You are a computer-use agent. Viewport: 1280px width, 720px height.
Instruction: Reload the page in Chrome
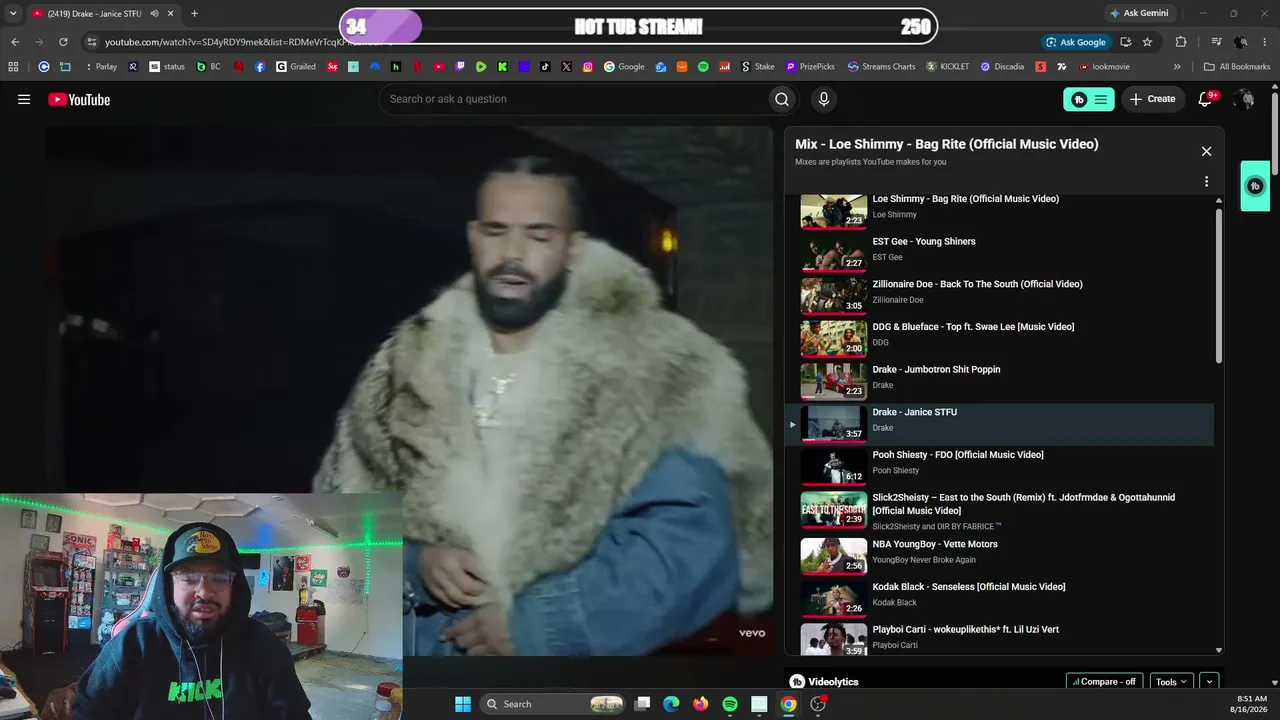coord(63,42)
